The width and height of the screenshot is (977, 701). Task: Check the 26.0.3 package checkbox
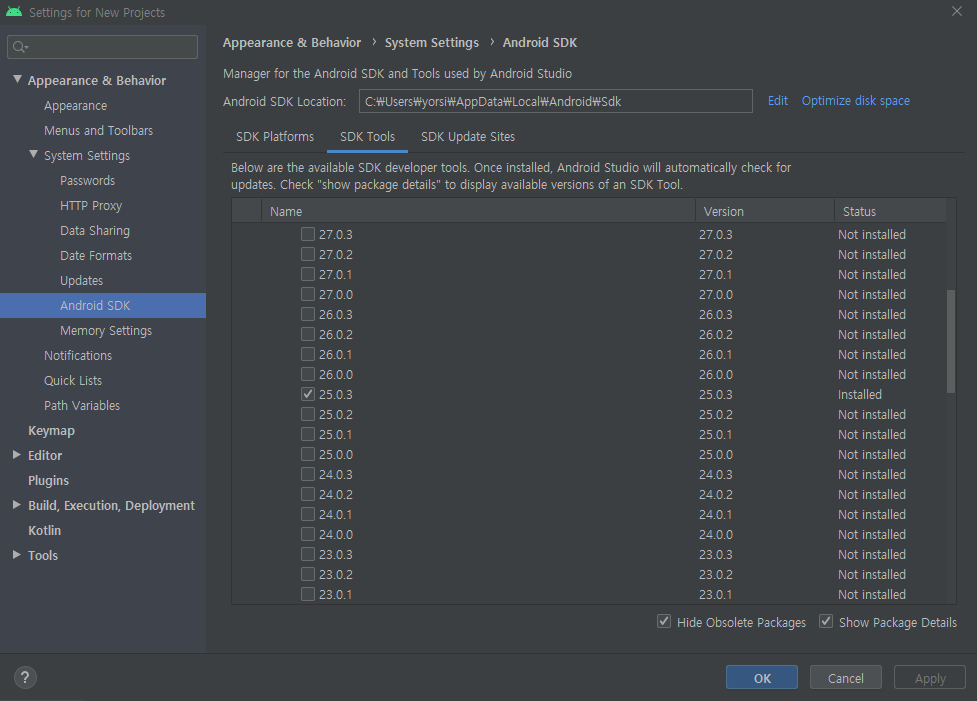click(308, 314)
